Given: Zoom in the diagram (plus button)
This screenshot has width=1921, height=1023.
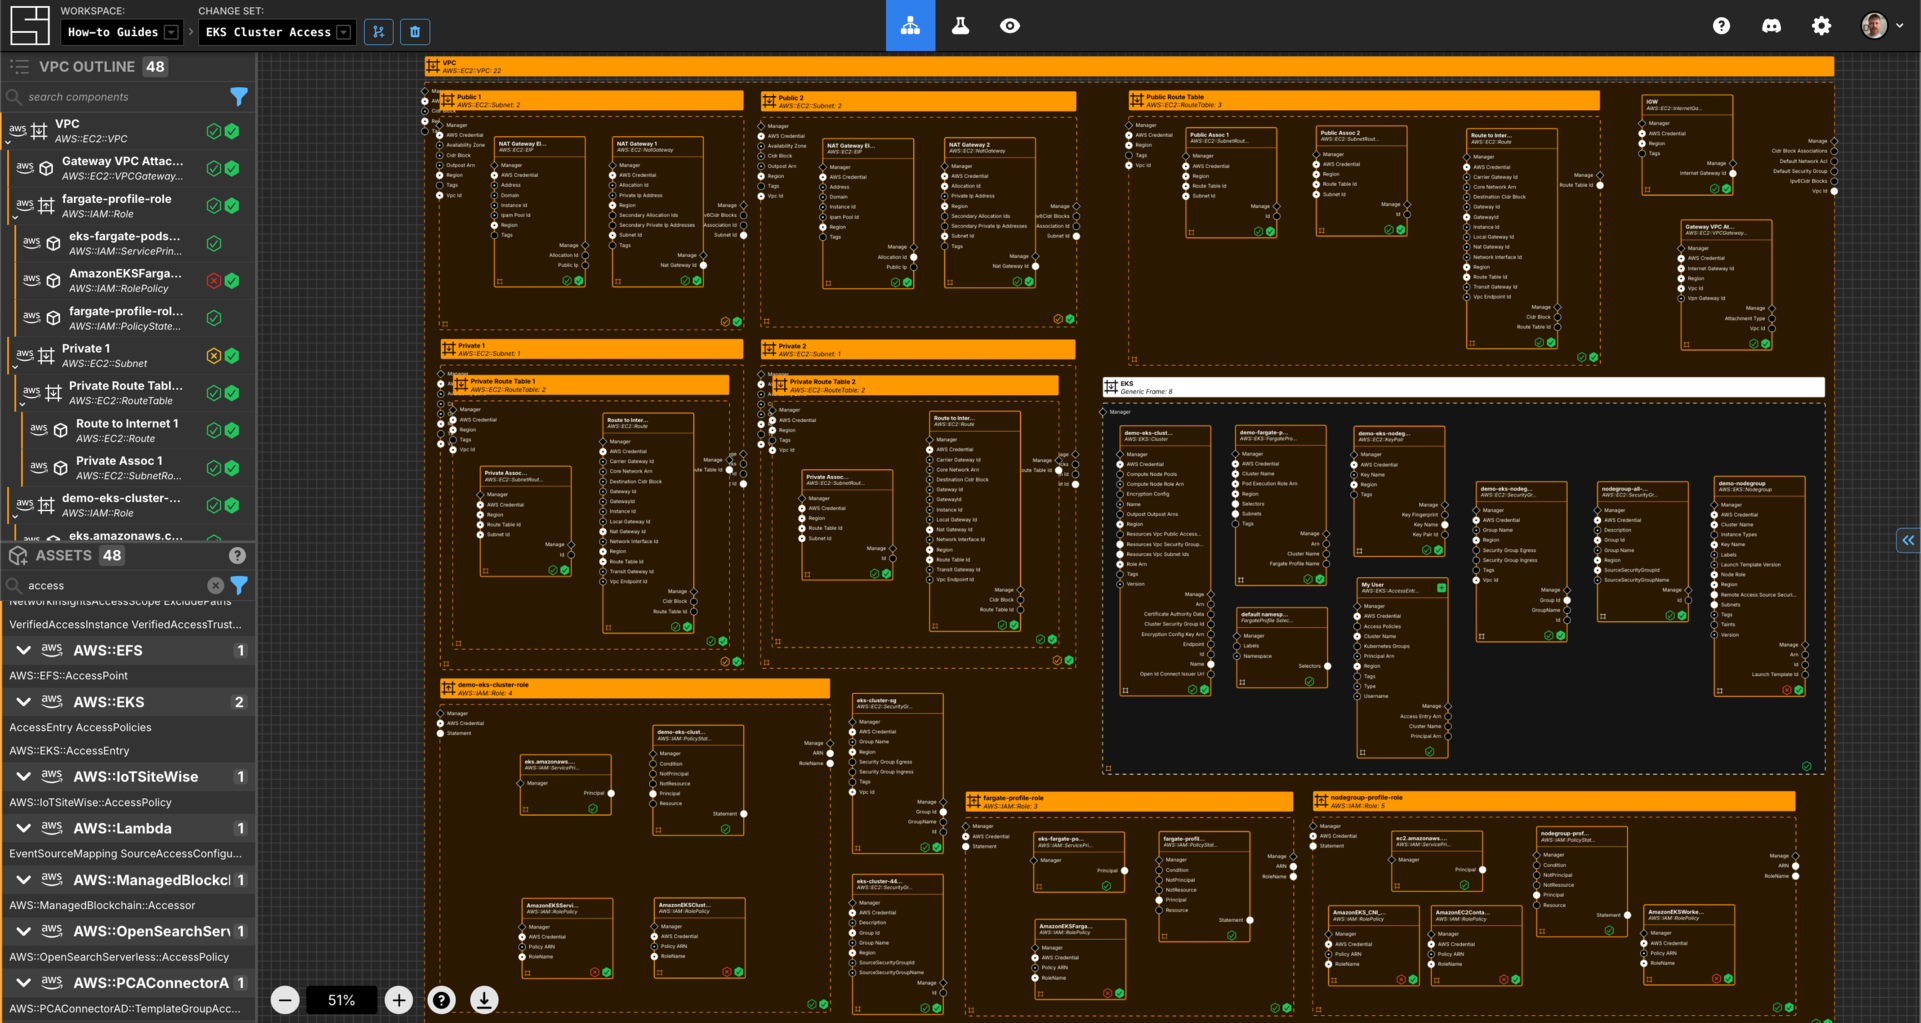Looking at the screenshot, I should coord(399,1000).
